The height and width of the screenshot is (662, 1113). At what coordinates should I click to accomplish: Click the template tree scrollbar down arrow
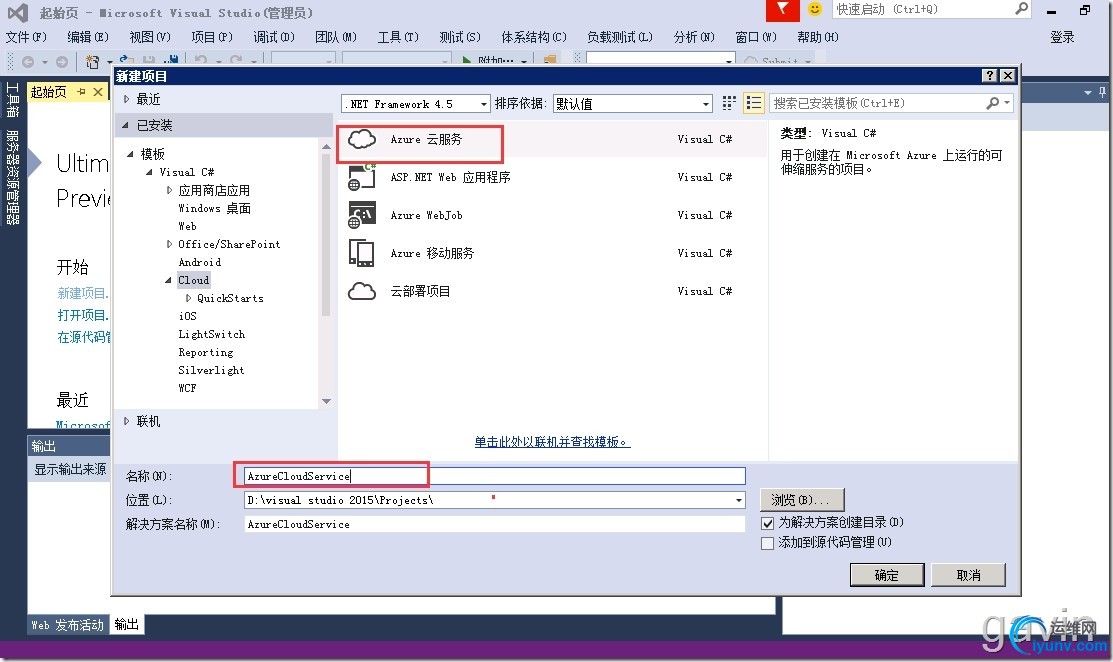click(327, 402)
